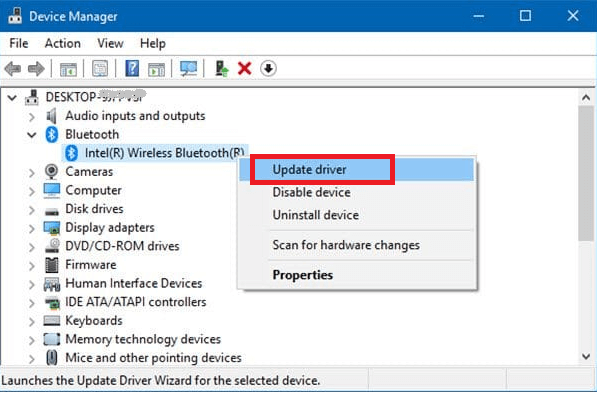Expand the Display adapters category
The width and height of the screenshot is (597, 393).
[x=32, y=228]
